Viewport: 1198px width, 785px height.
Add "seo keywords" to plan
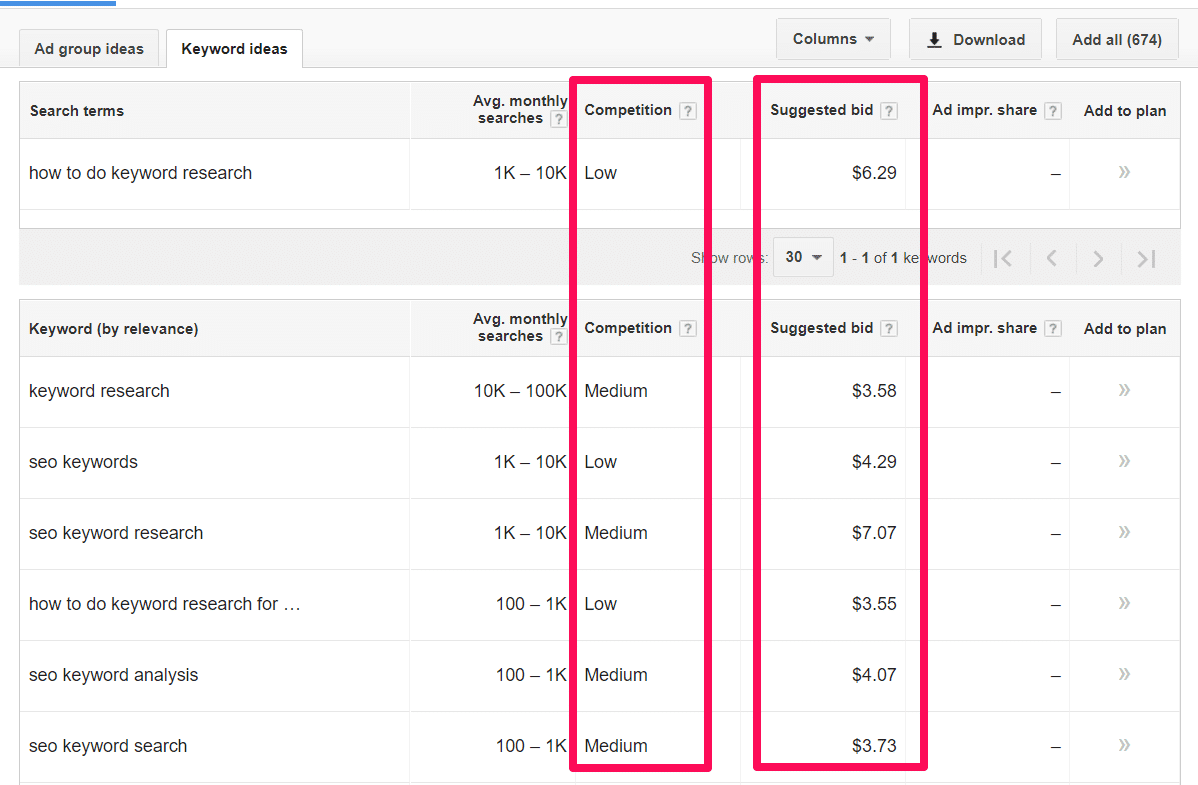point(1124,462)
